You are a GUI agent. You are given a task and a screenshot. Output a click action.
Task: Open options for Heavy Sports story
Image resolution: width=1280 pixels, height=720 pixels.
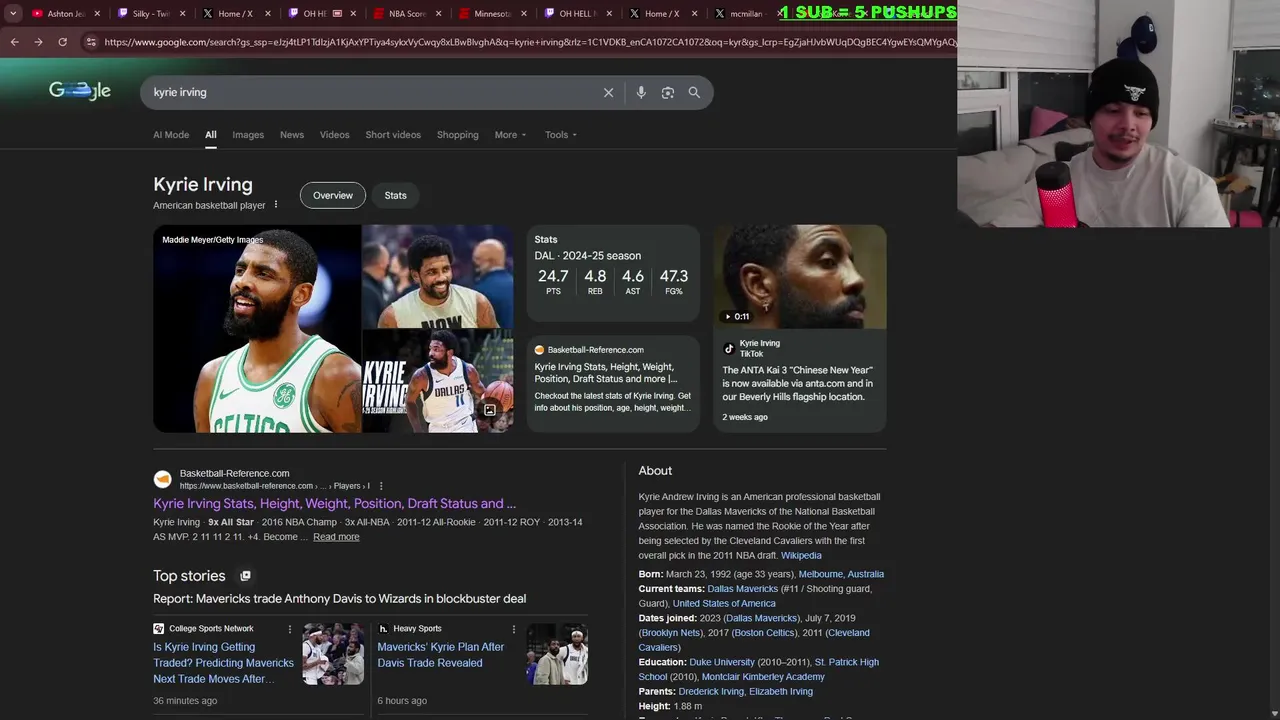coord(514,629)
